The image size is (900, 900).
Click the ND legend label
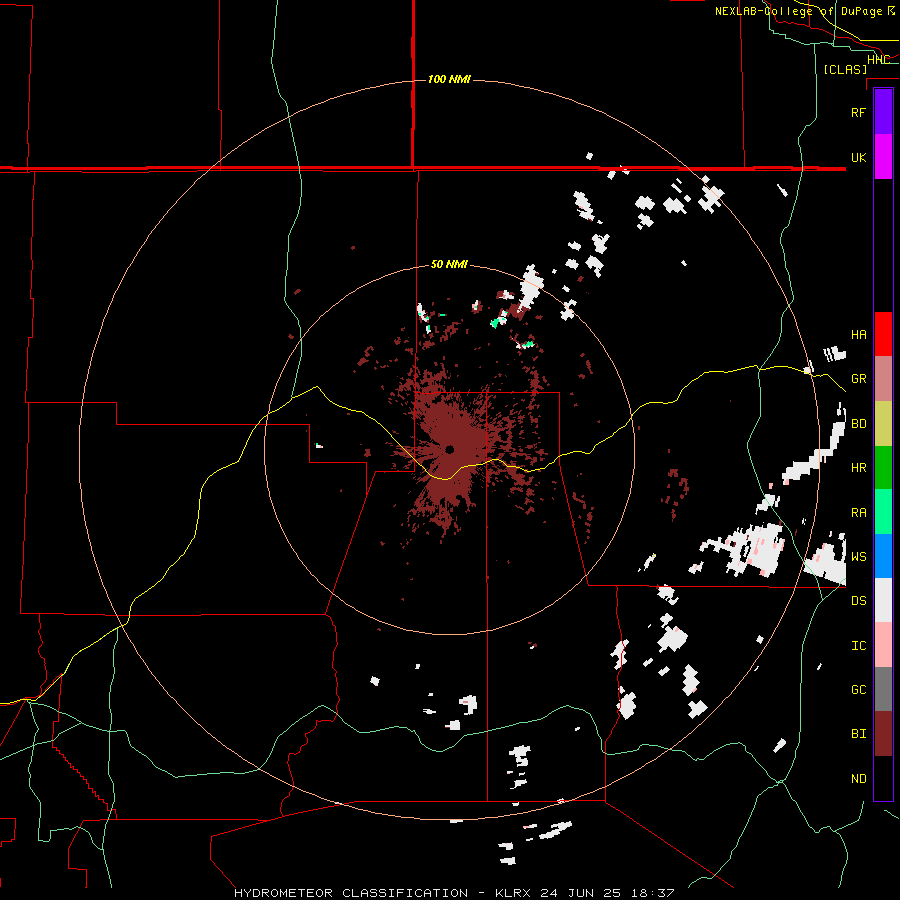tap(858, 778)
